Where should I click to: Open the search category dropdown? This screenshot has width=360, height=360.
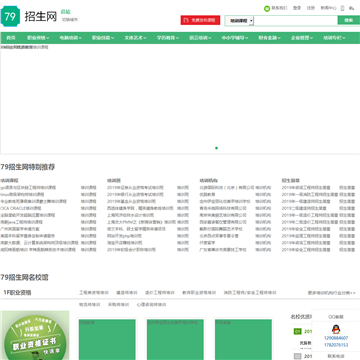pos(241,21)
